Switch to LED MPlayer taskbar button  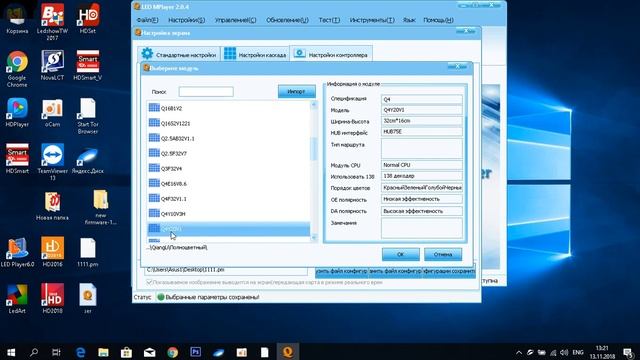(x=288, y=352)
